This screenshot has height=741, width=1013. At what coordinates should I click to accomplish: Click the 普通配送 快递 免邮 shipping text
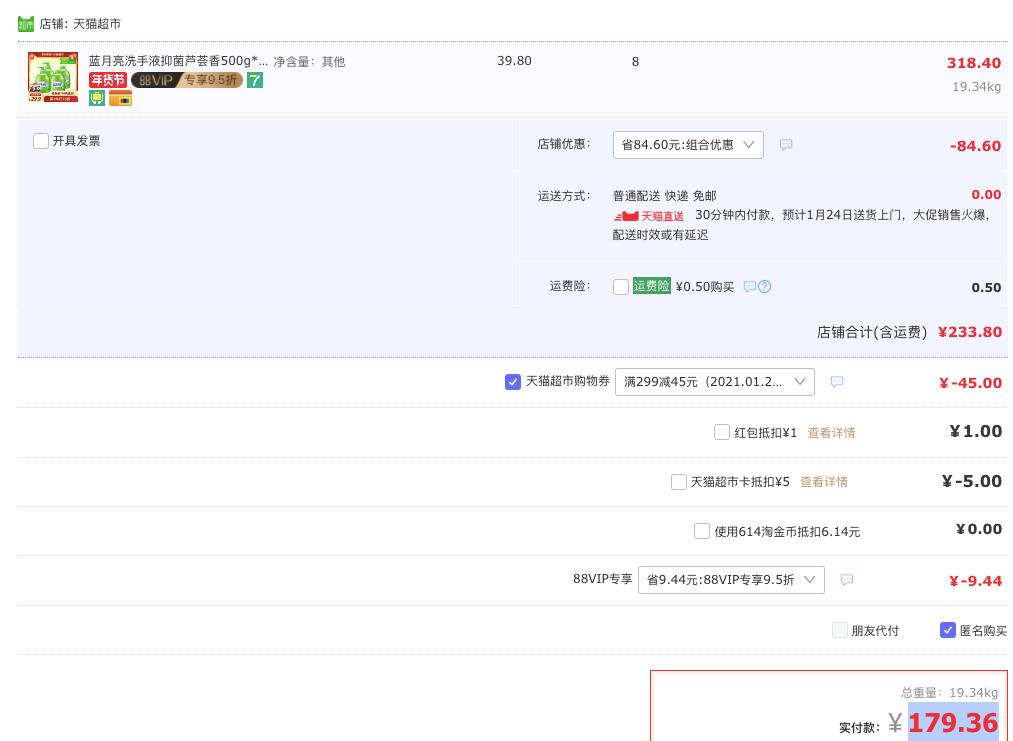click(665, 196)
